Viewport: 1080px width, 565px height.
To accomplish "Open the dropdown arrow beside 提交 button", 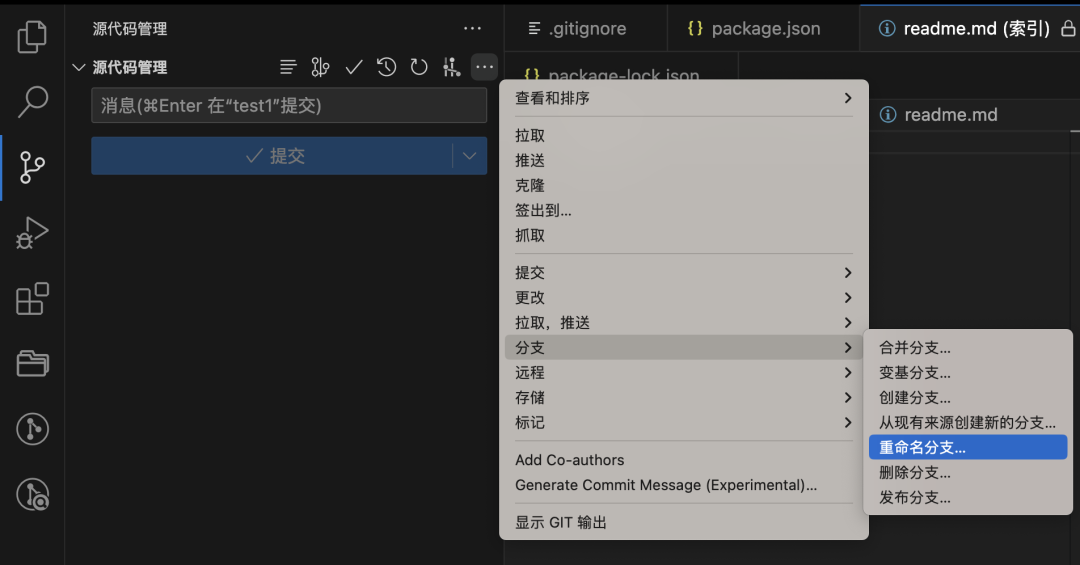I will pos(470,156).
